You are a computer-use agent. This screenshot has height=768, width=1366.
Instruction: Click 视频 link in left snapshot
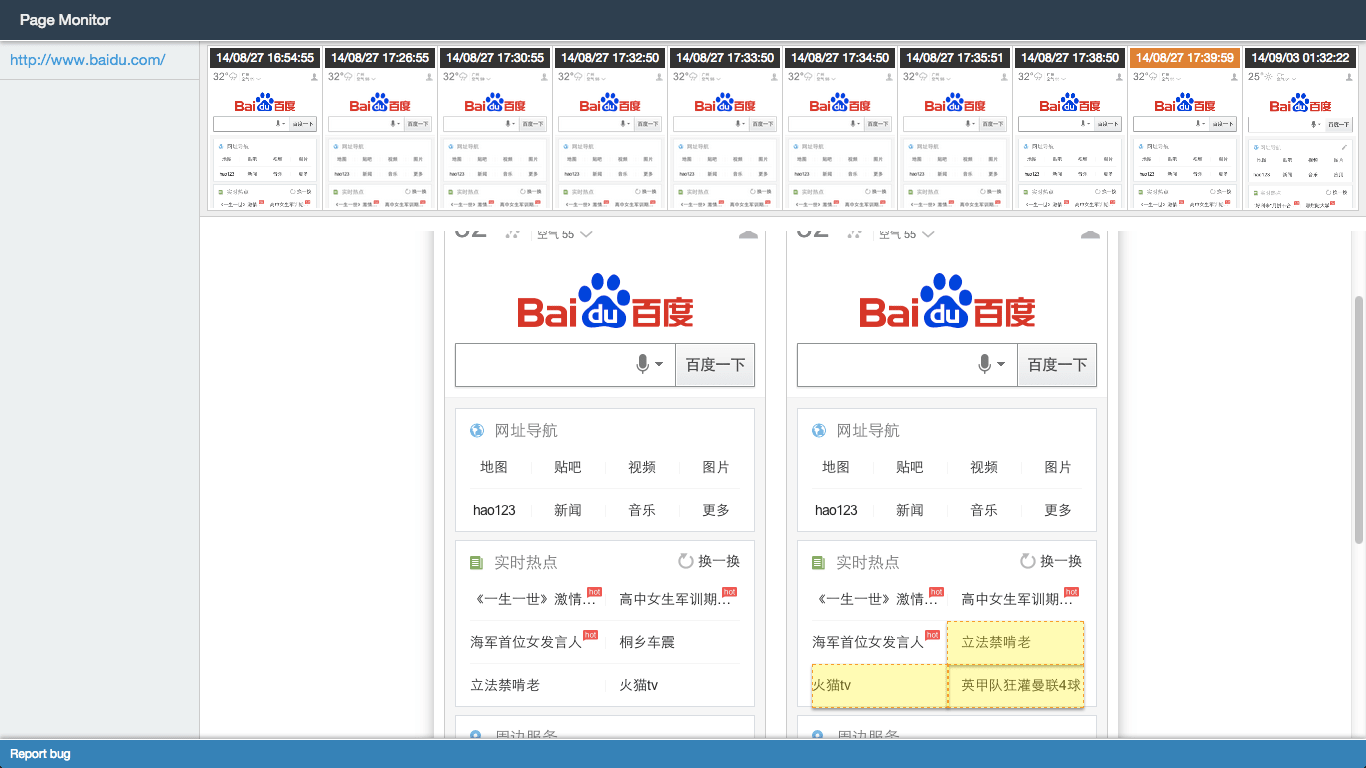(x=642, y=467)
